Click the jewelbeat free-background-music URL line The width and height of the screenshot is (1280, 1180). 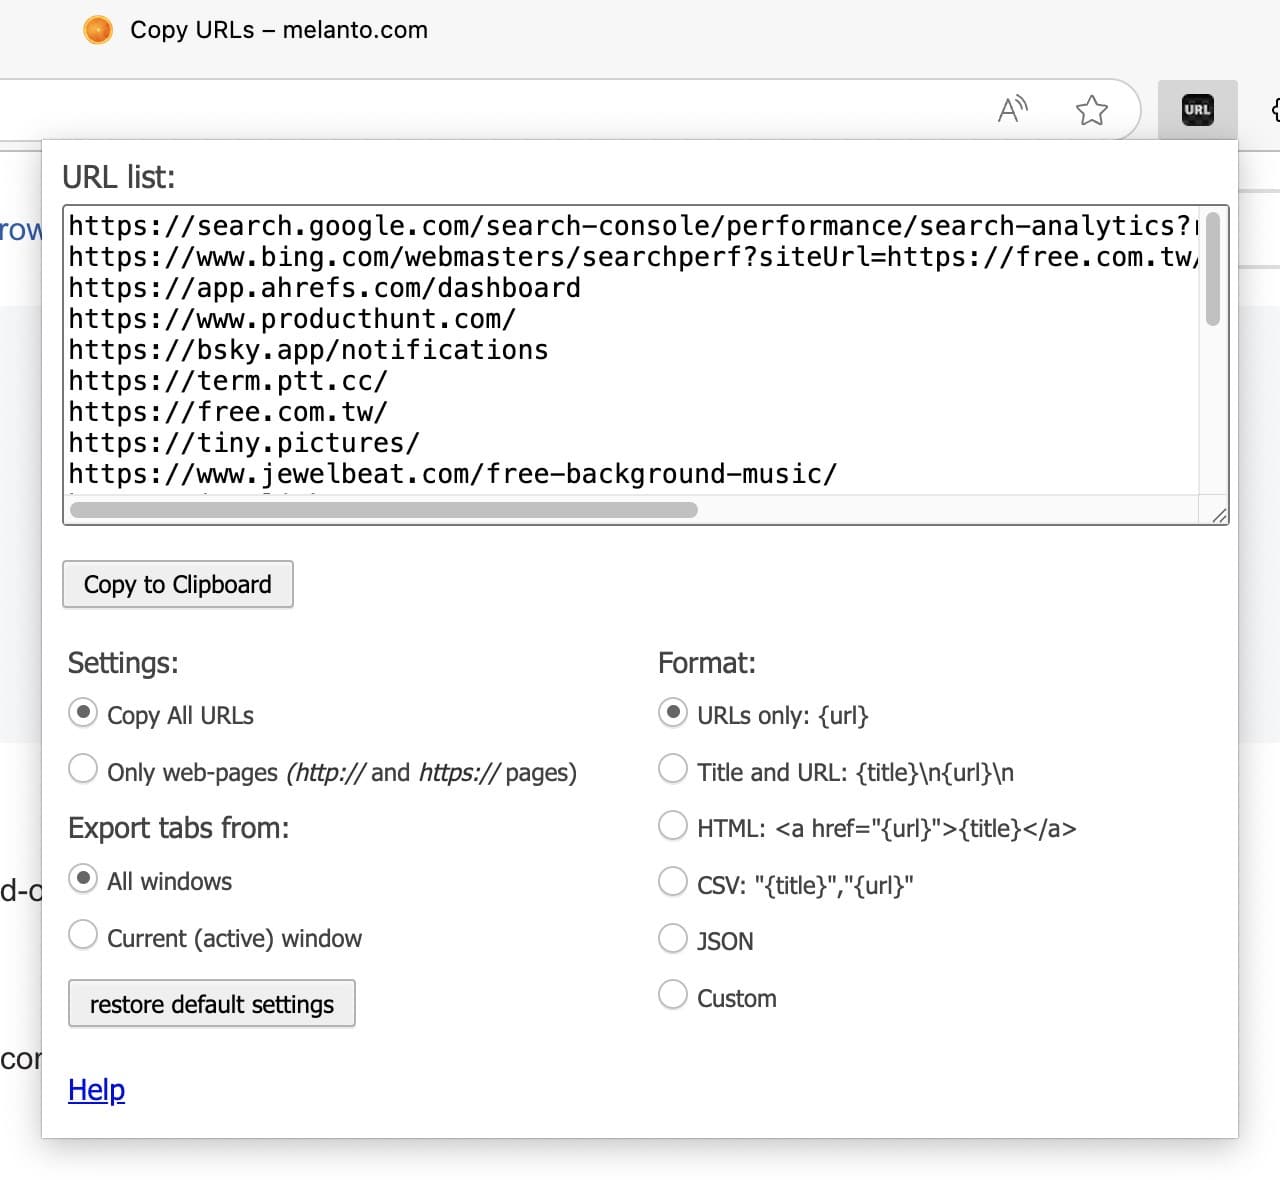452,474
